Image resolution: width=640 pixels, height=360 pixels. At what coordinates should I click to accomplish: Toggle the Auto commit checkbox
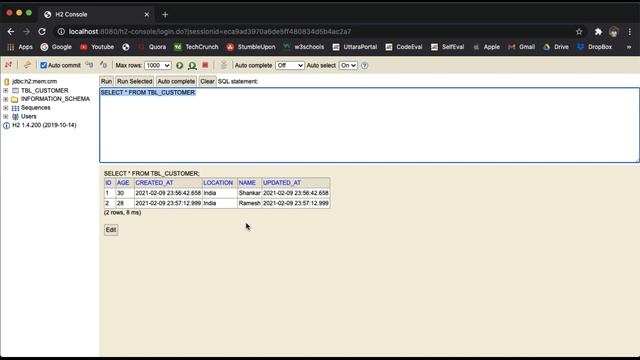pyautogui.click(x=43, y=65)
